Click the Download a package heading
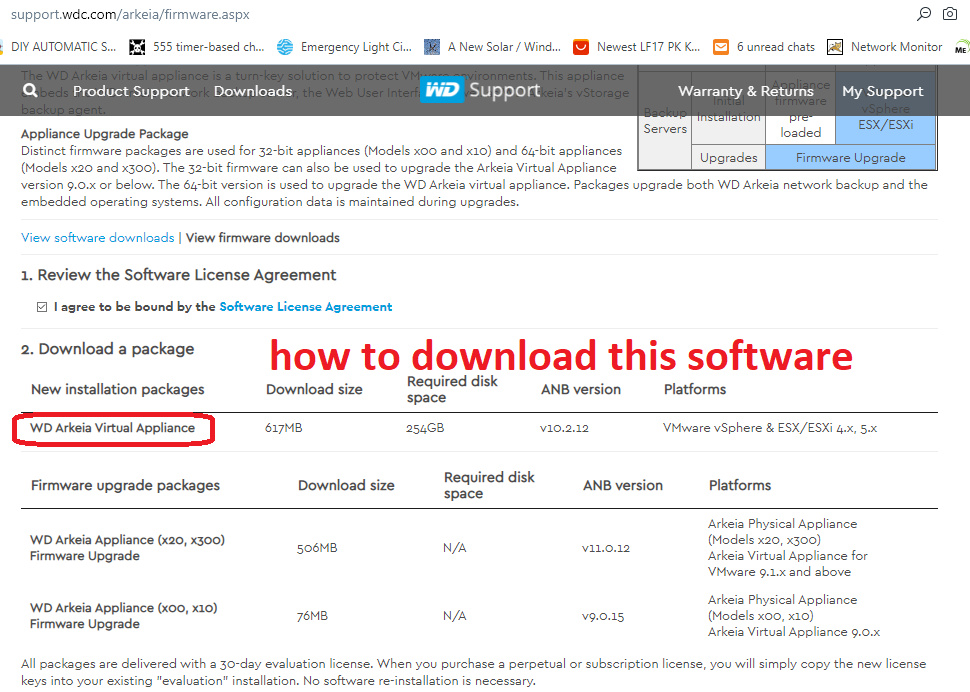 (108, 349)
